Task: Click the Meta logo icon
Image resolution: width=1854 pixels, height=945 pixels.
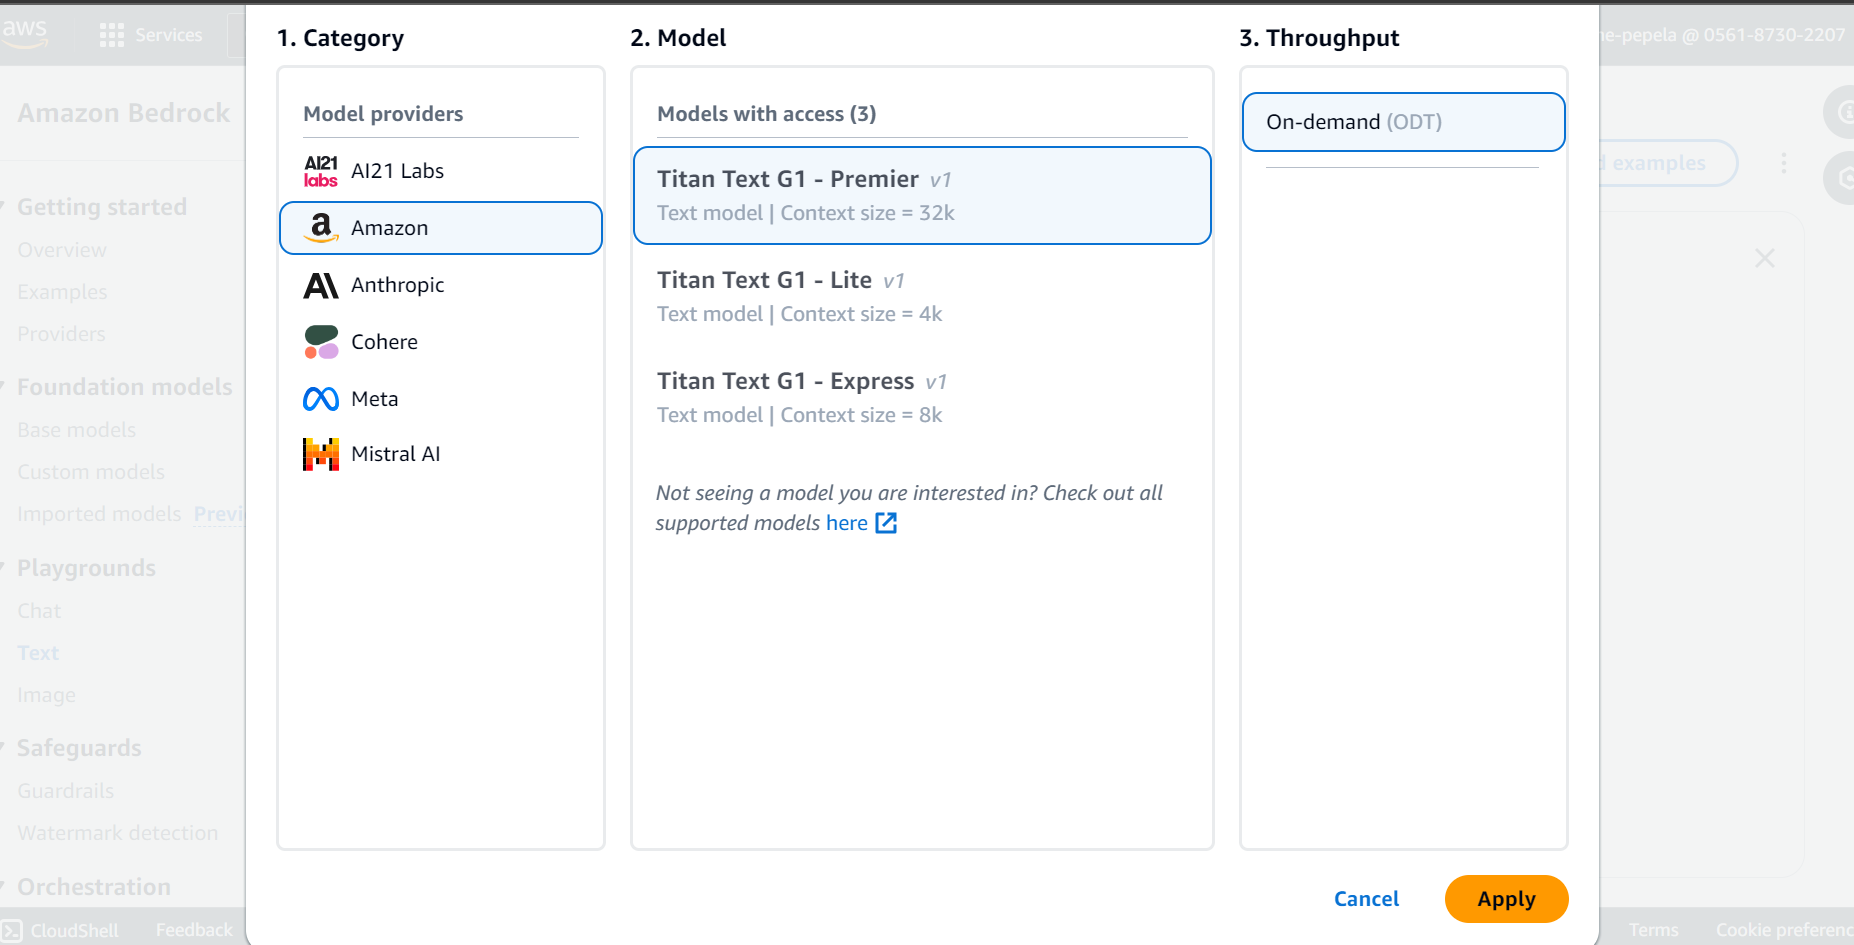Action: click(x=321, y=399)
